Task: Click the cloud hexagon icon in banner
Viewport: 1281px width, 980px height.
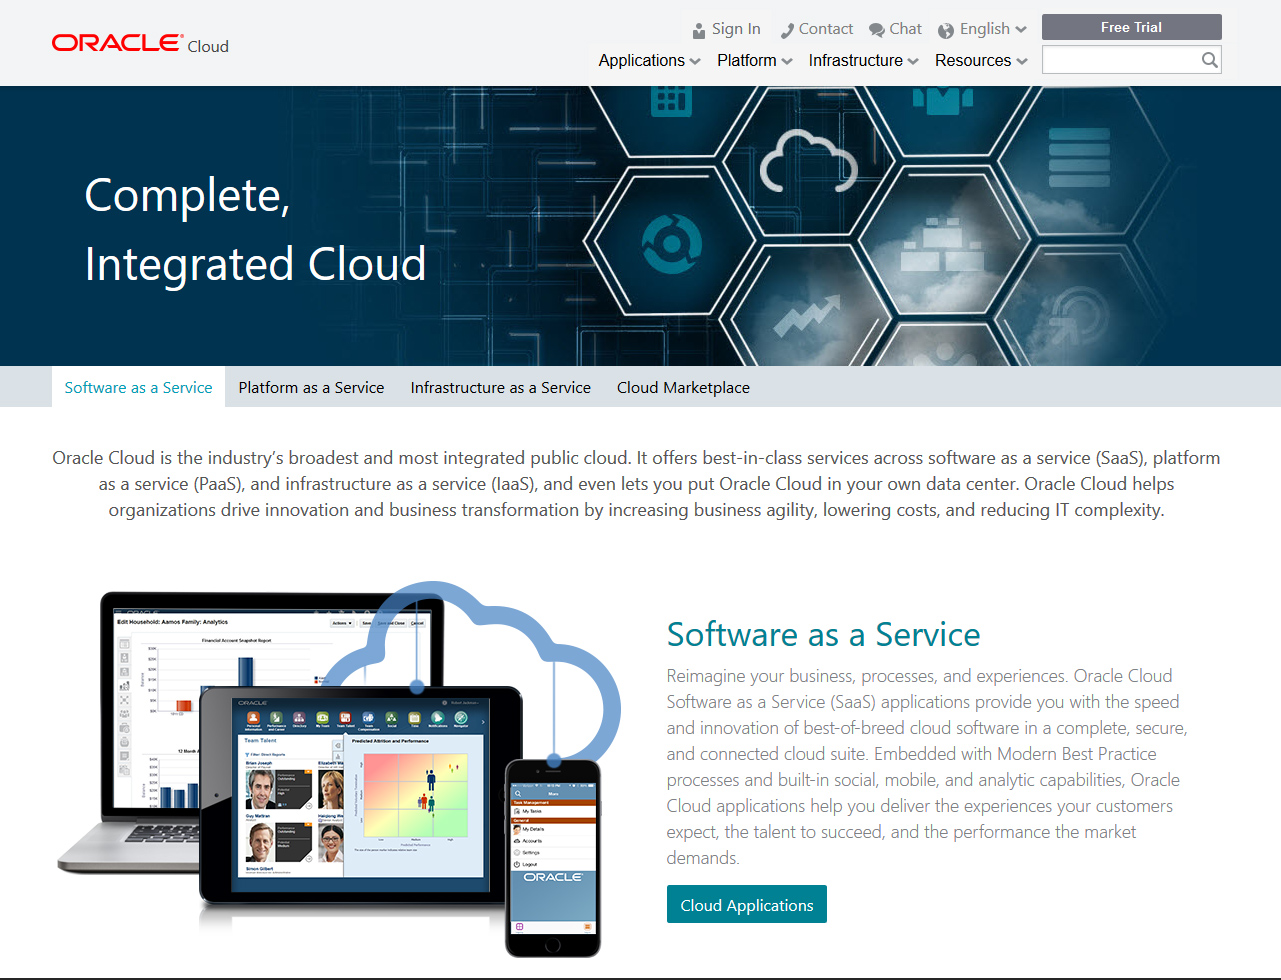Action: [808, 160]
